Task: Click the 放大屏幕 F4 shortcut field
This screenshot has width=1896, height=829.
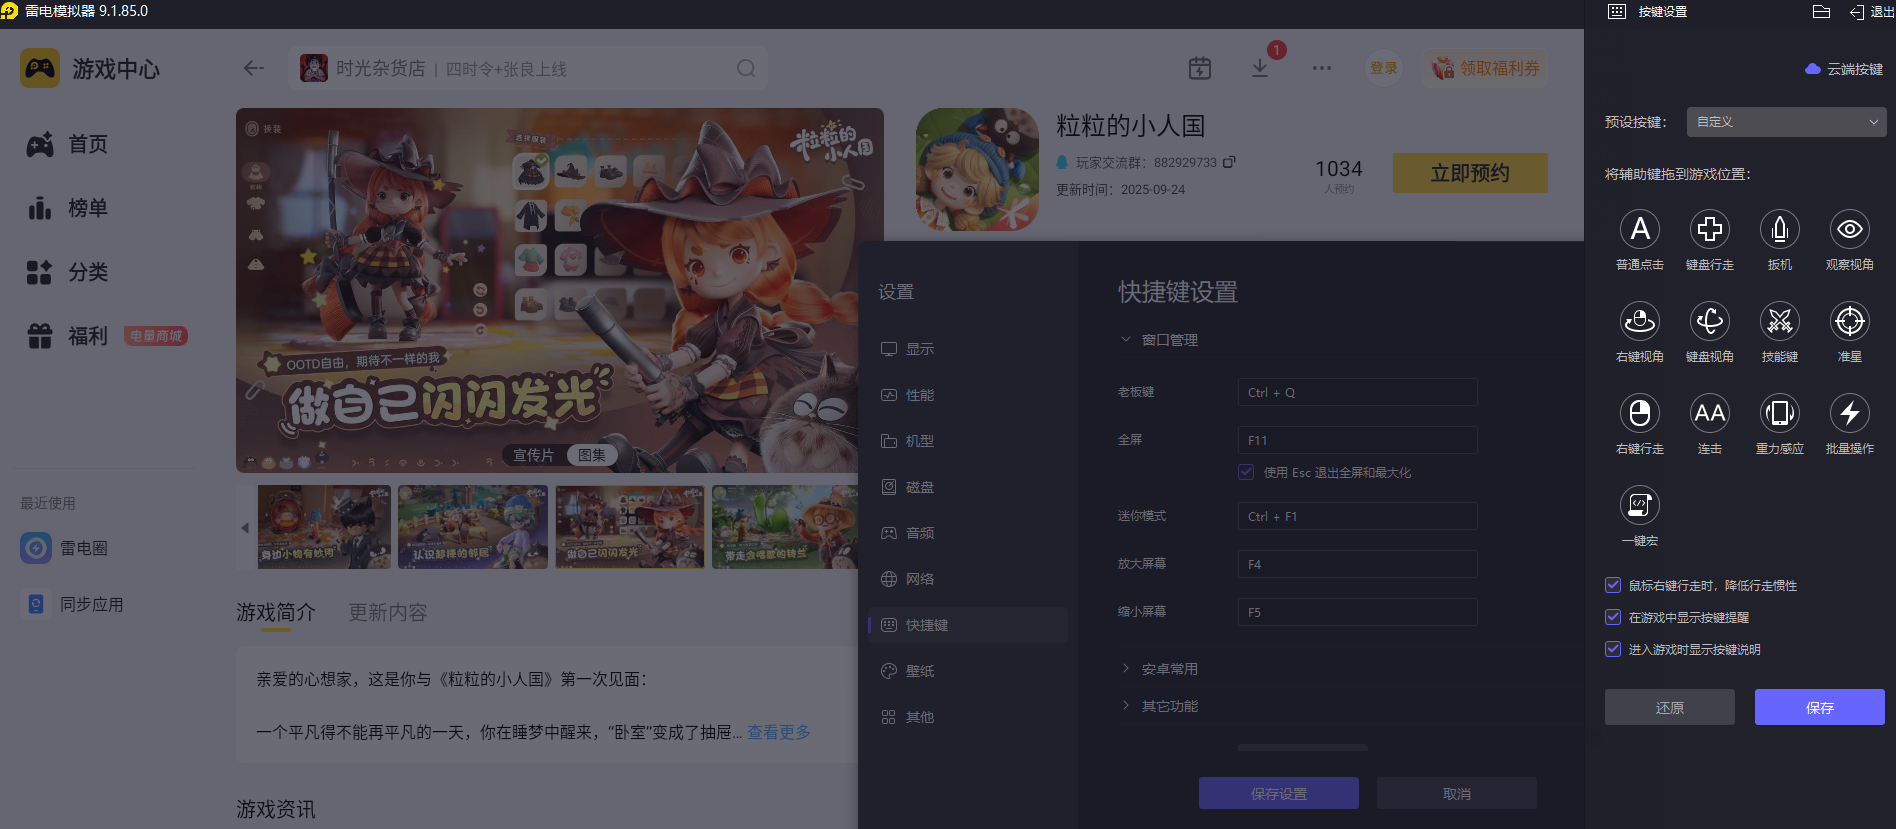Action: click(1357, 564)
